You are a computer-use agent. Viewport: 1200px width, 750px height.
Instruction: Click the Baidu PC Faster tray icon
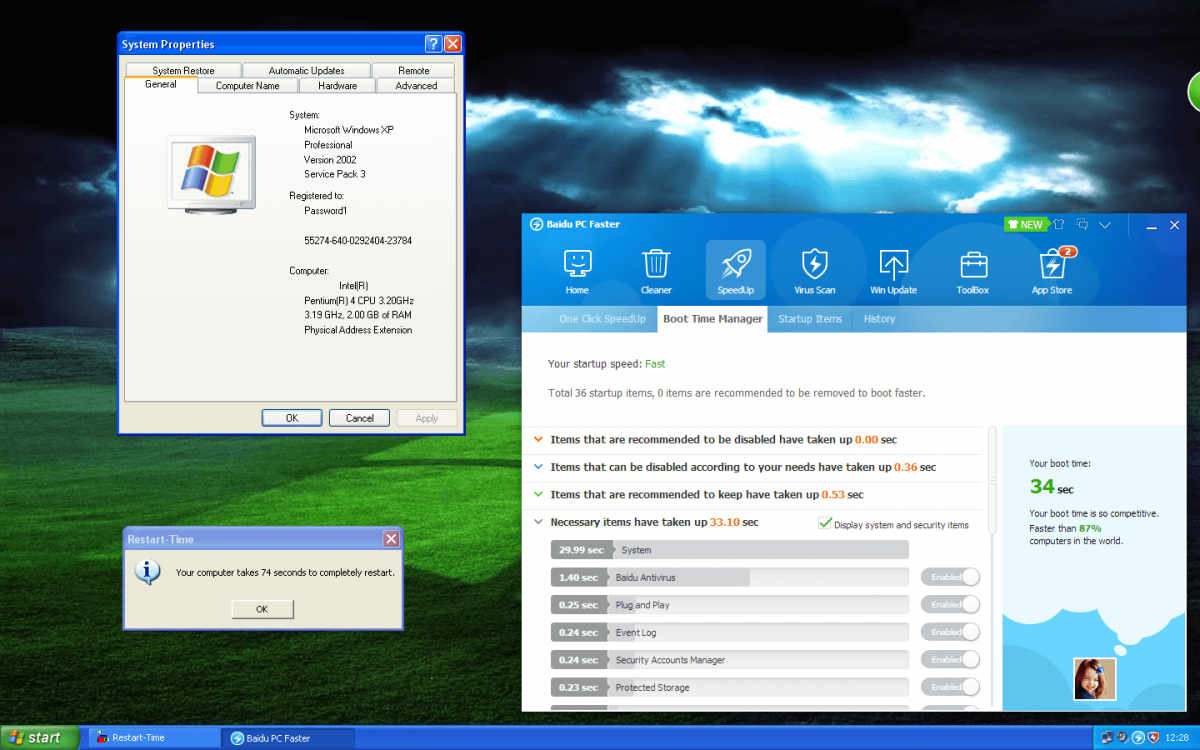pyautogui.click(x=1138, y=738)
